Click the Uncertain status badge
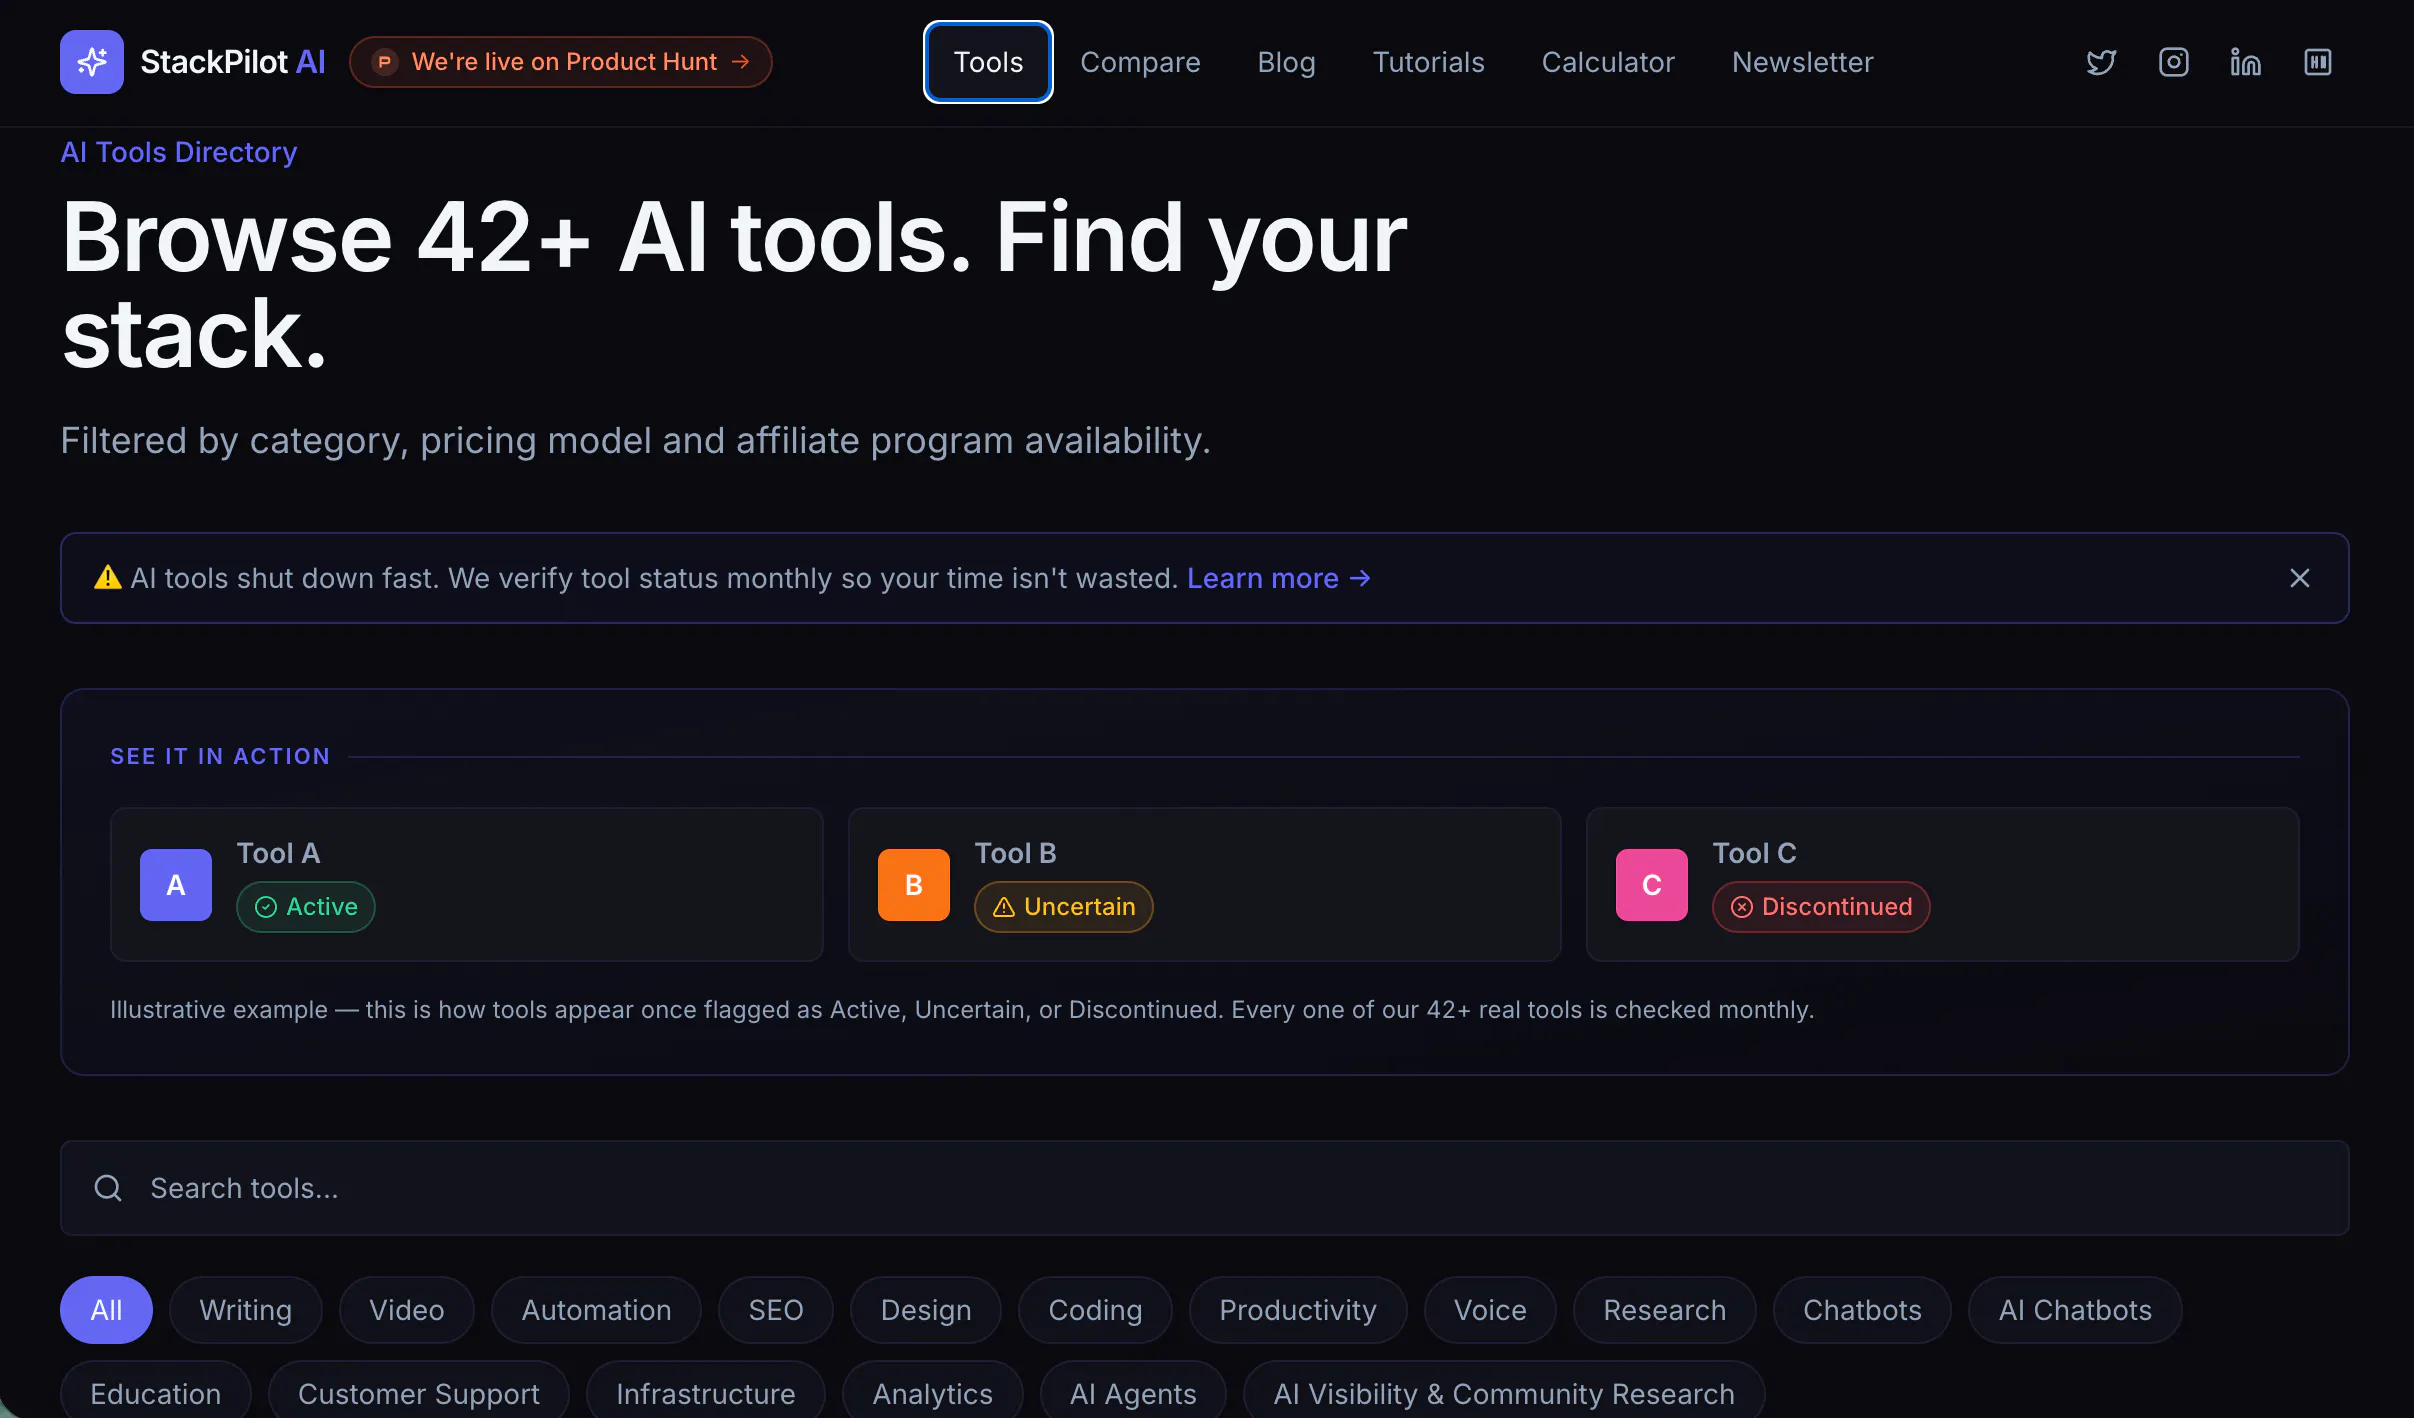 1064,907
